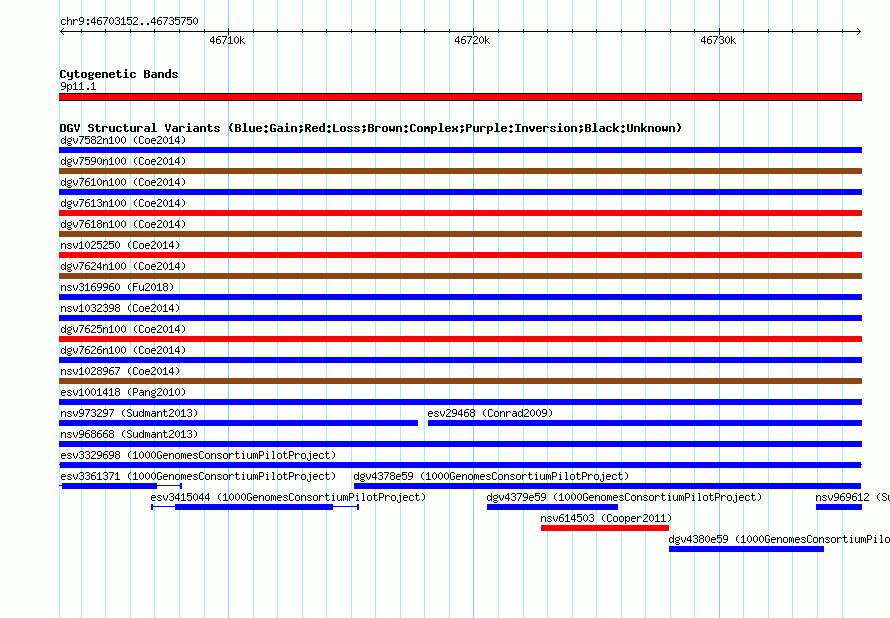Image resolution: width=890 pixels, height=618 pixels.
Task: Select the blue bar under dgv4379e59
Action: coord(552,507)
